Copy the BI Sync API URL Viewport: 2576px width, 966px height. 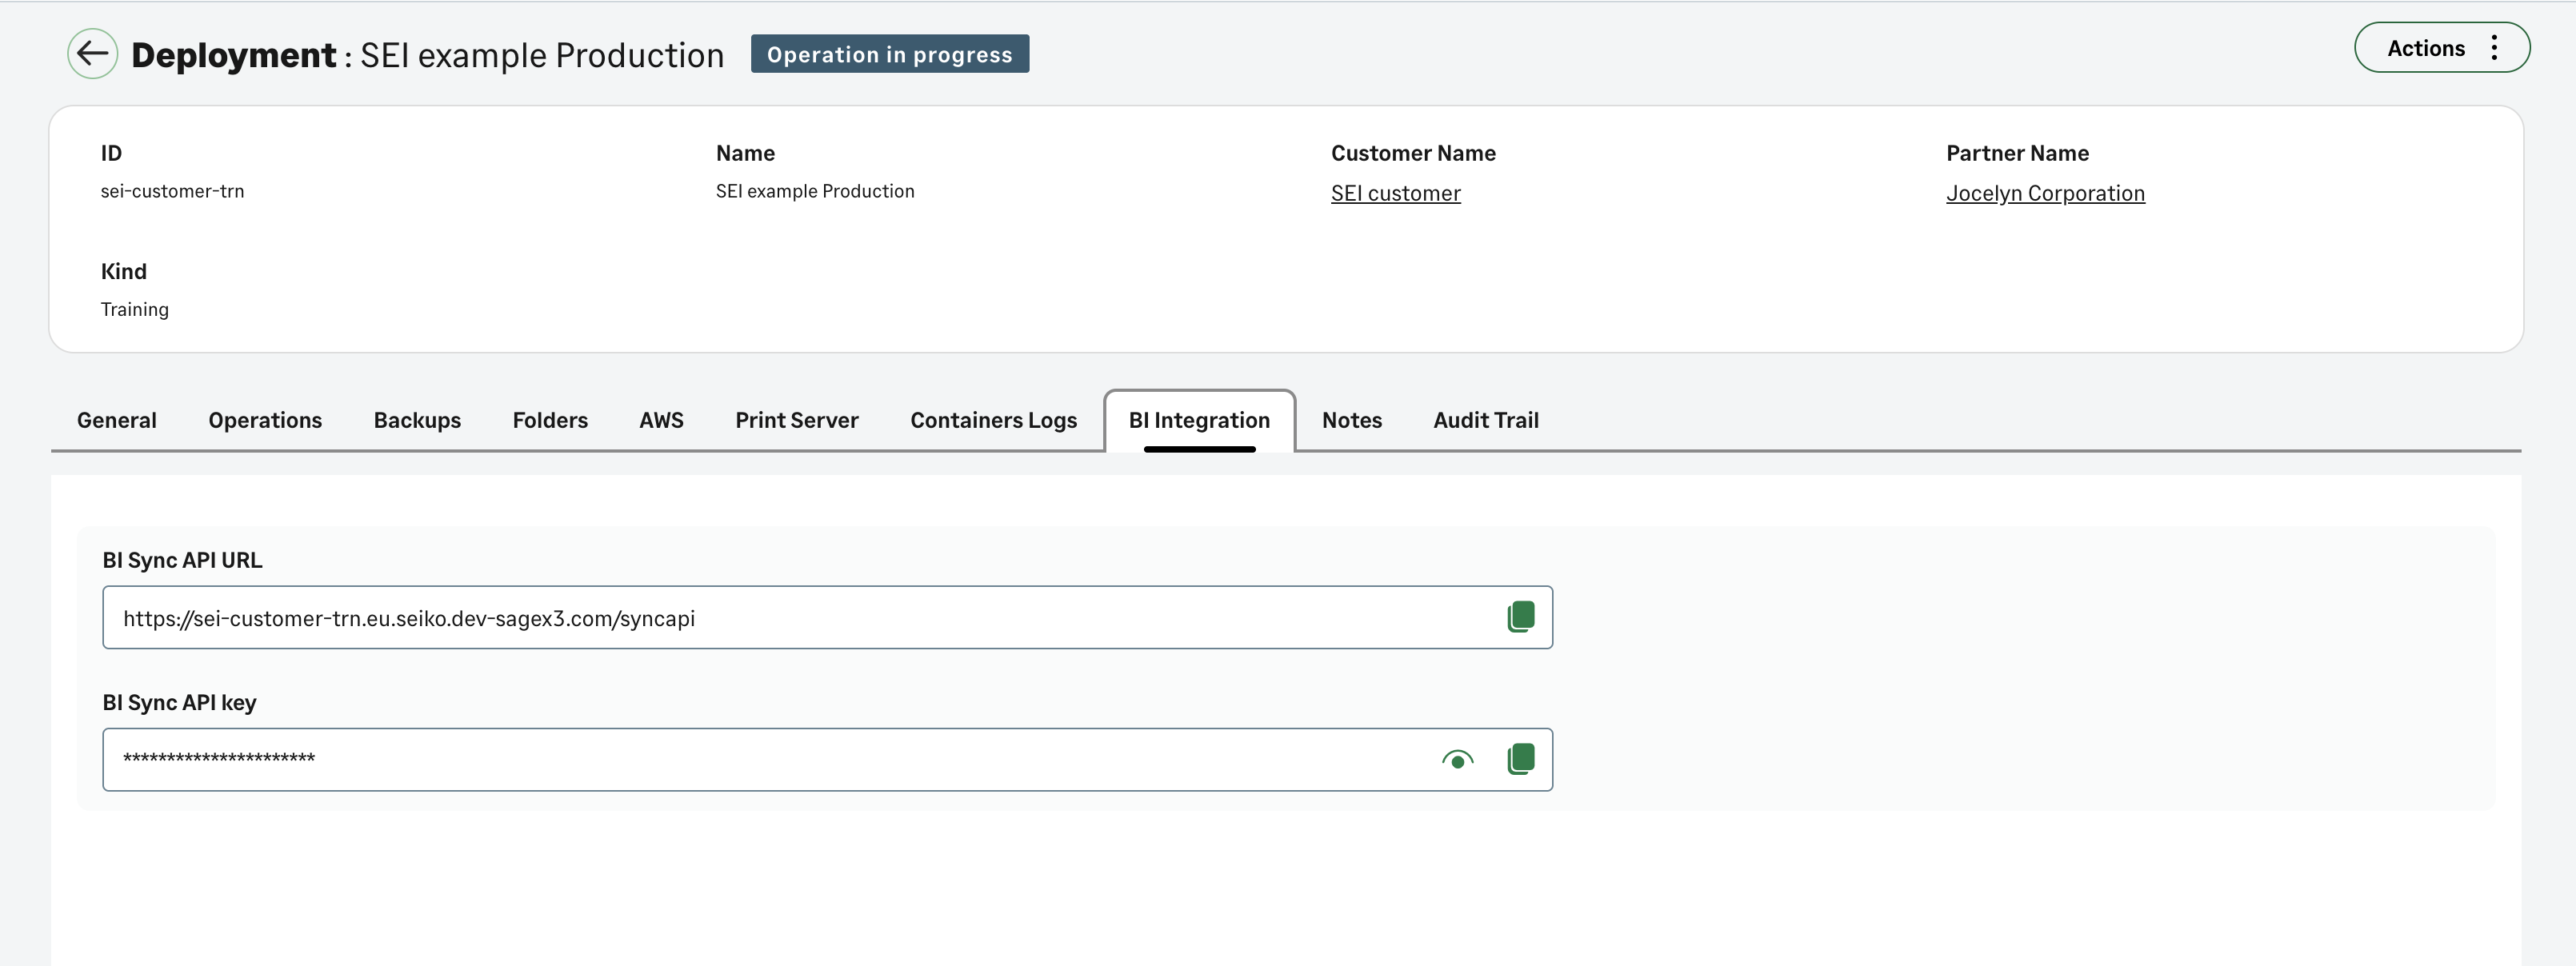(1521, 617)
